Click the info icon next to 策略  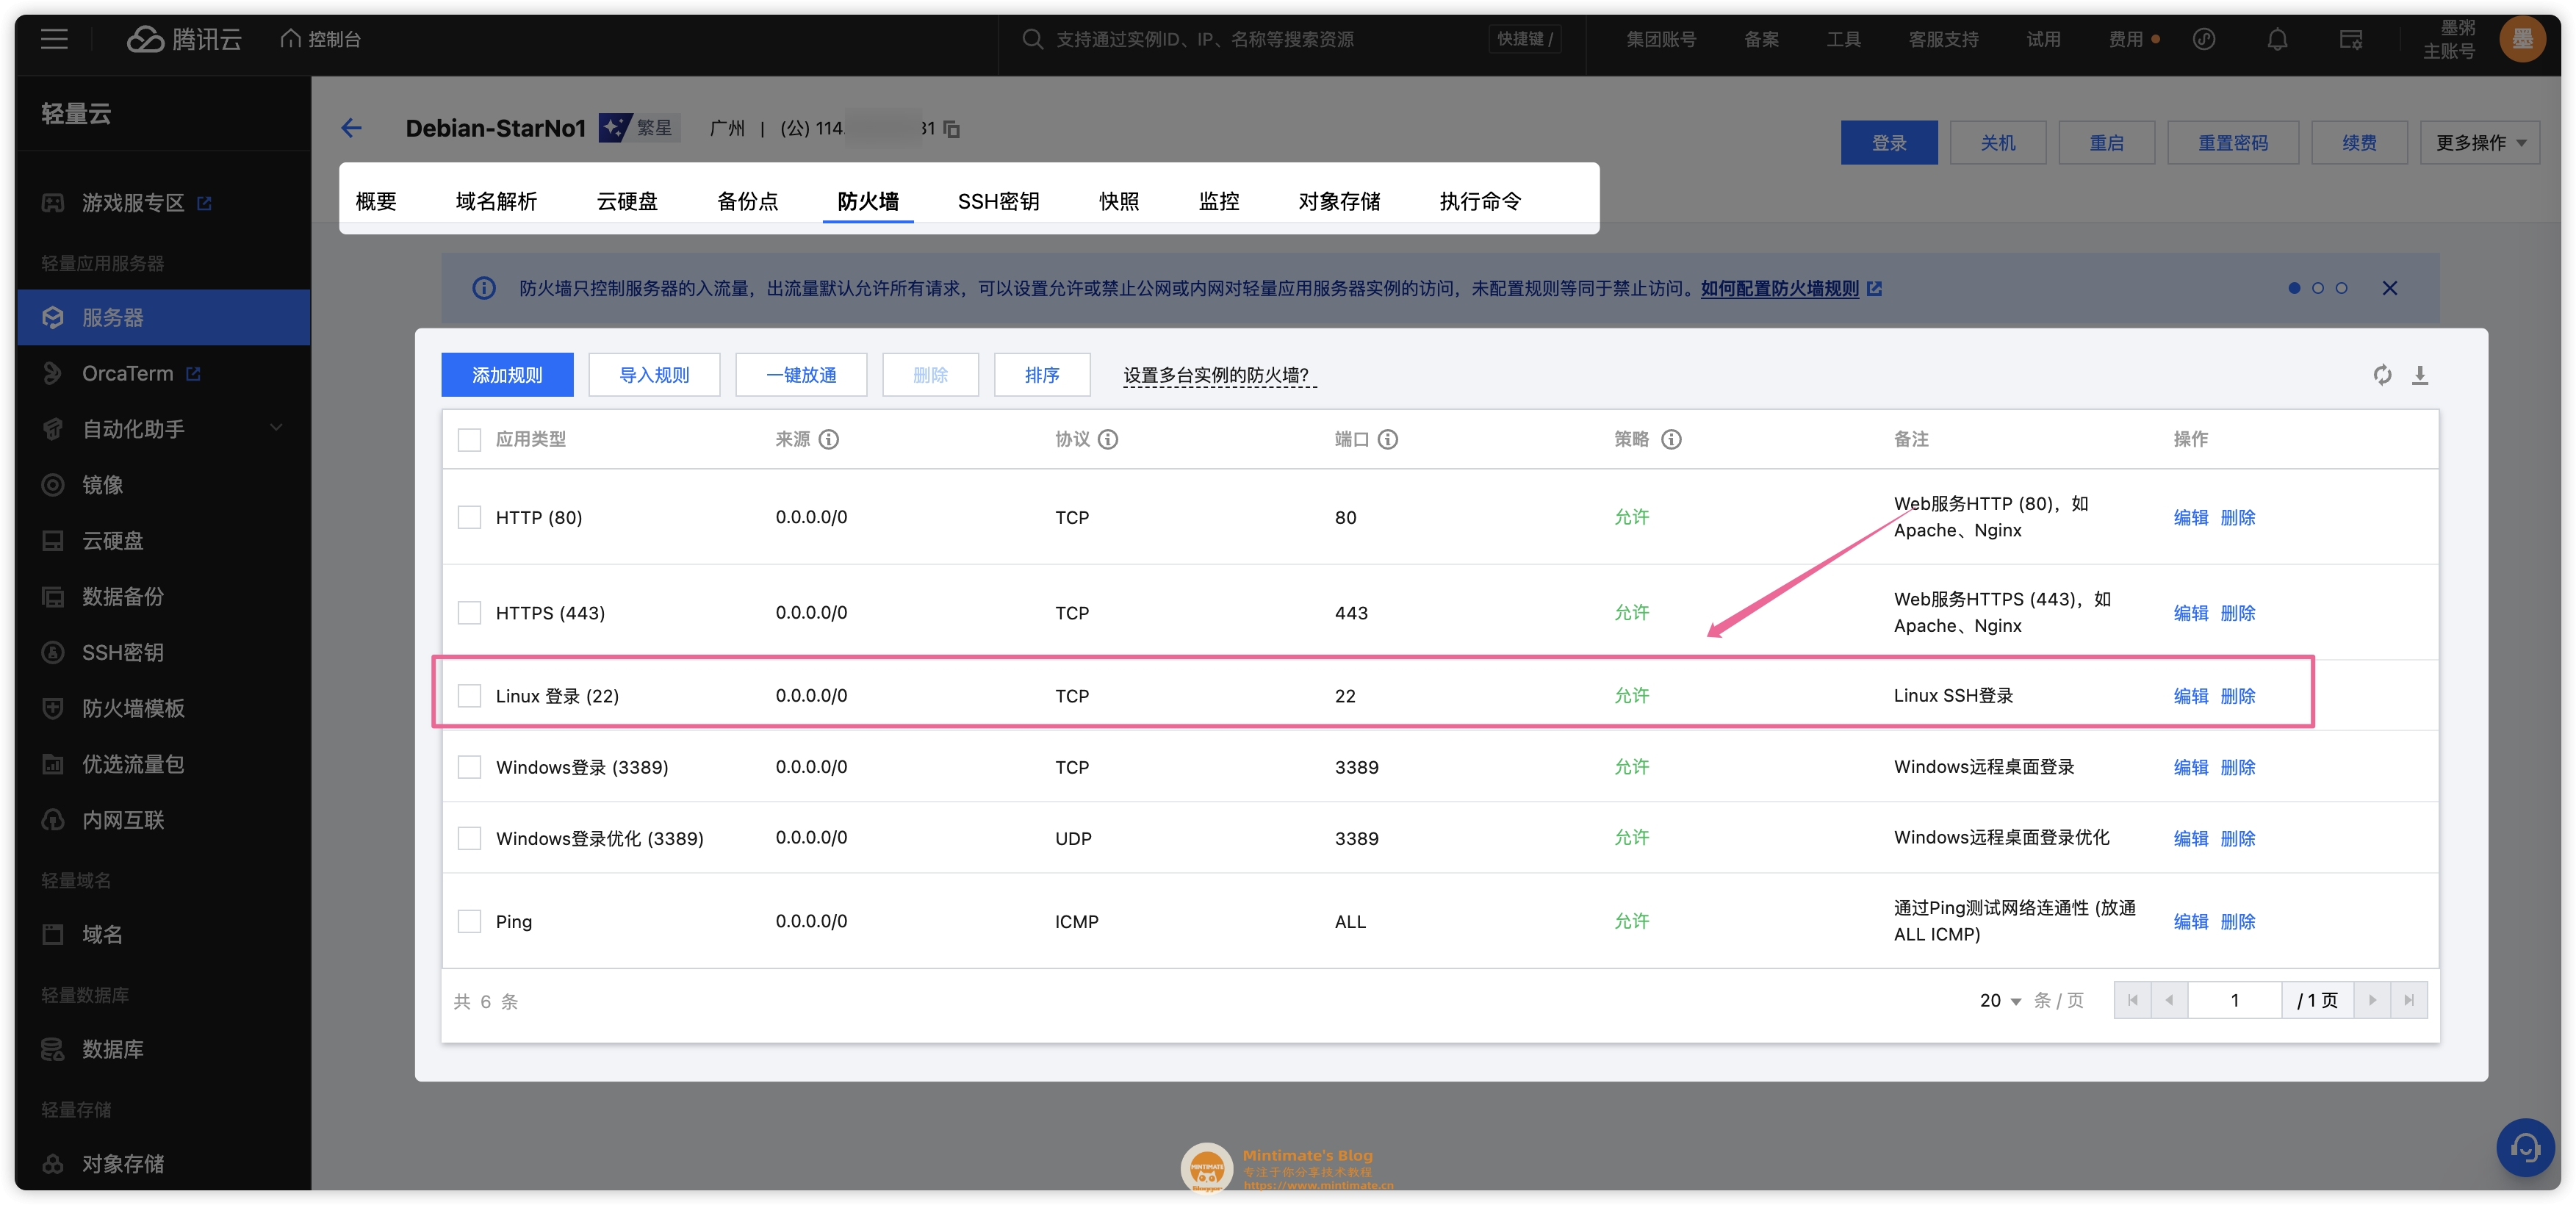click(x=1671, y=439)
